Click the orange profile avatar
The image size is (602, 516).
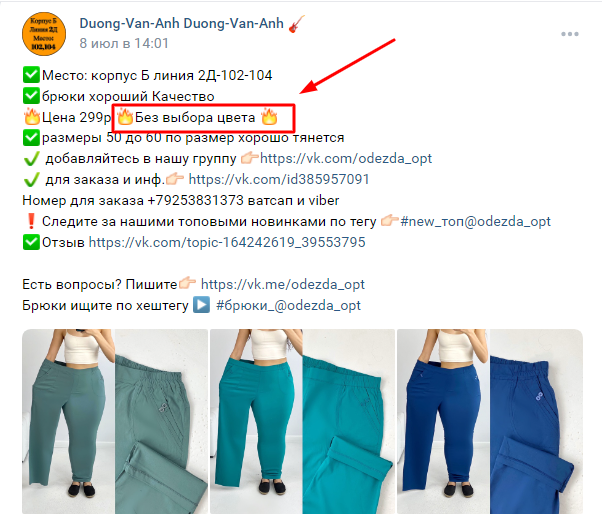pos(44,34)
